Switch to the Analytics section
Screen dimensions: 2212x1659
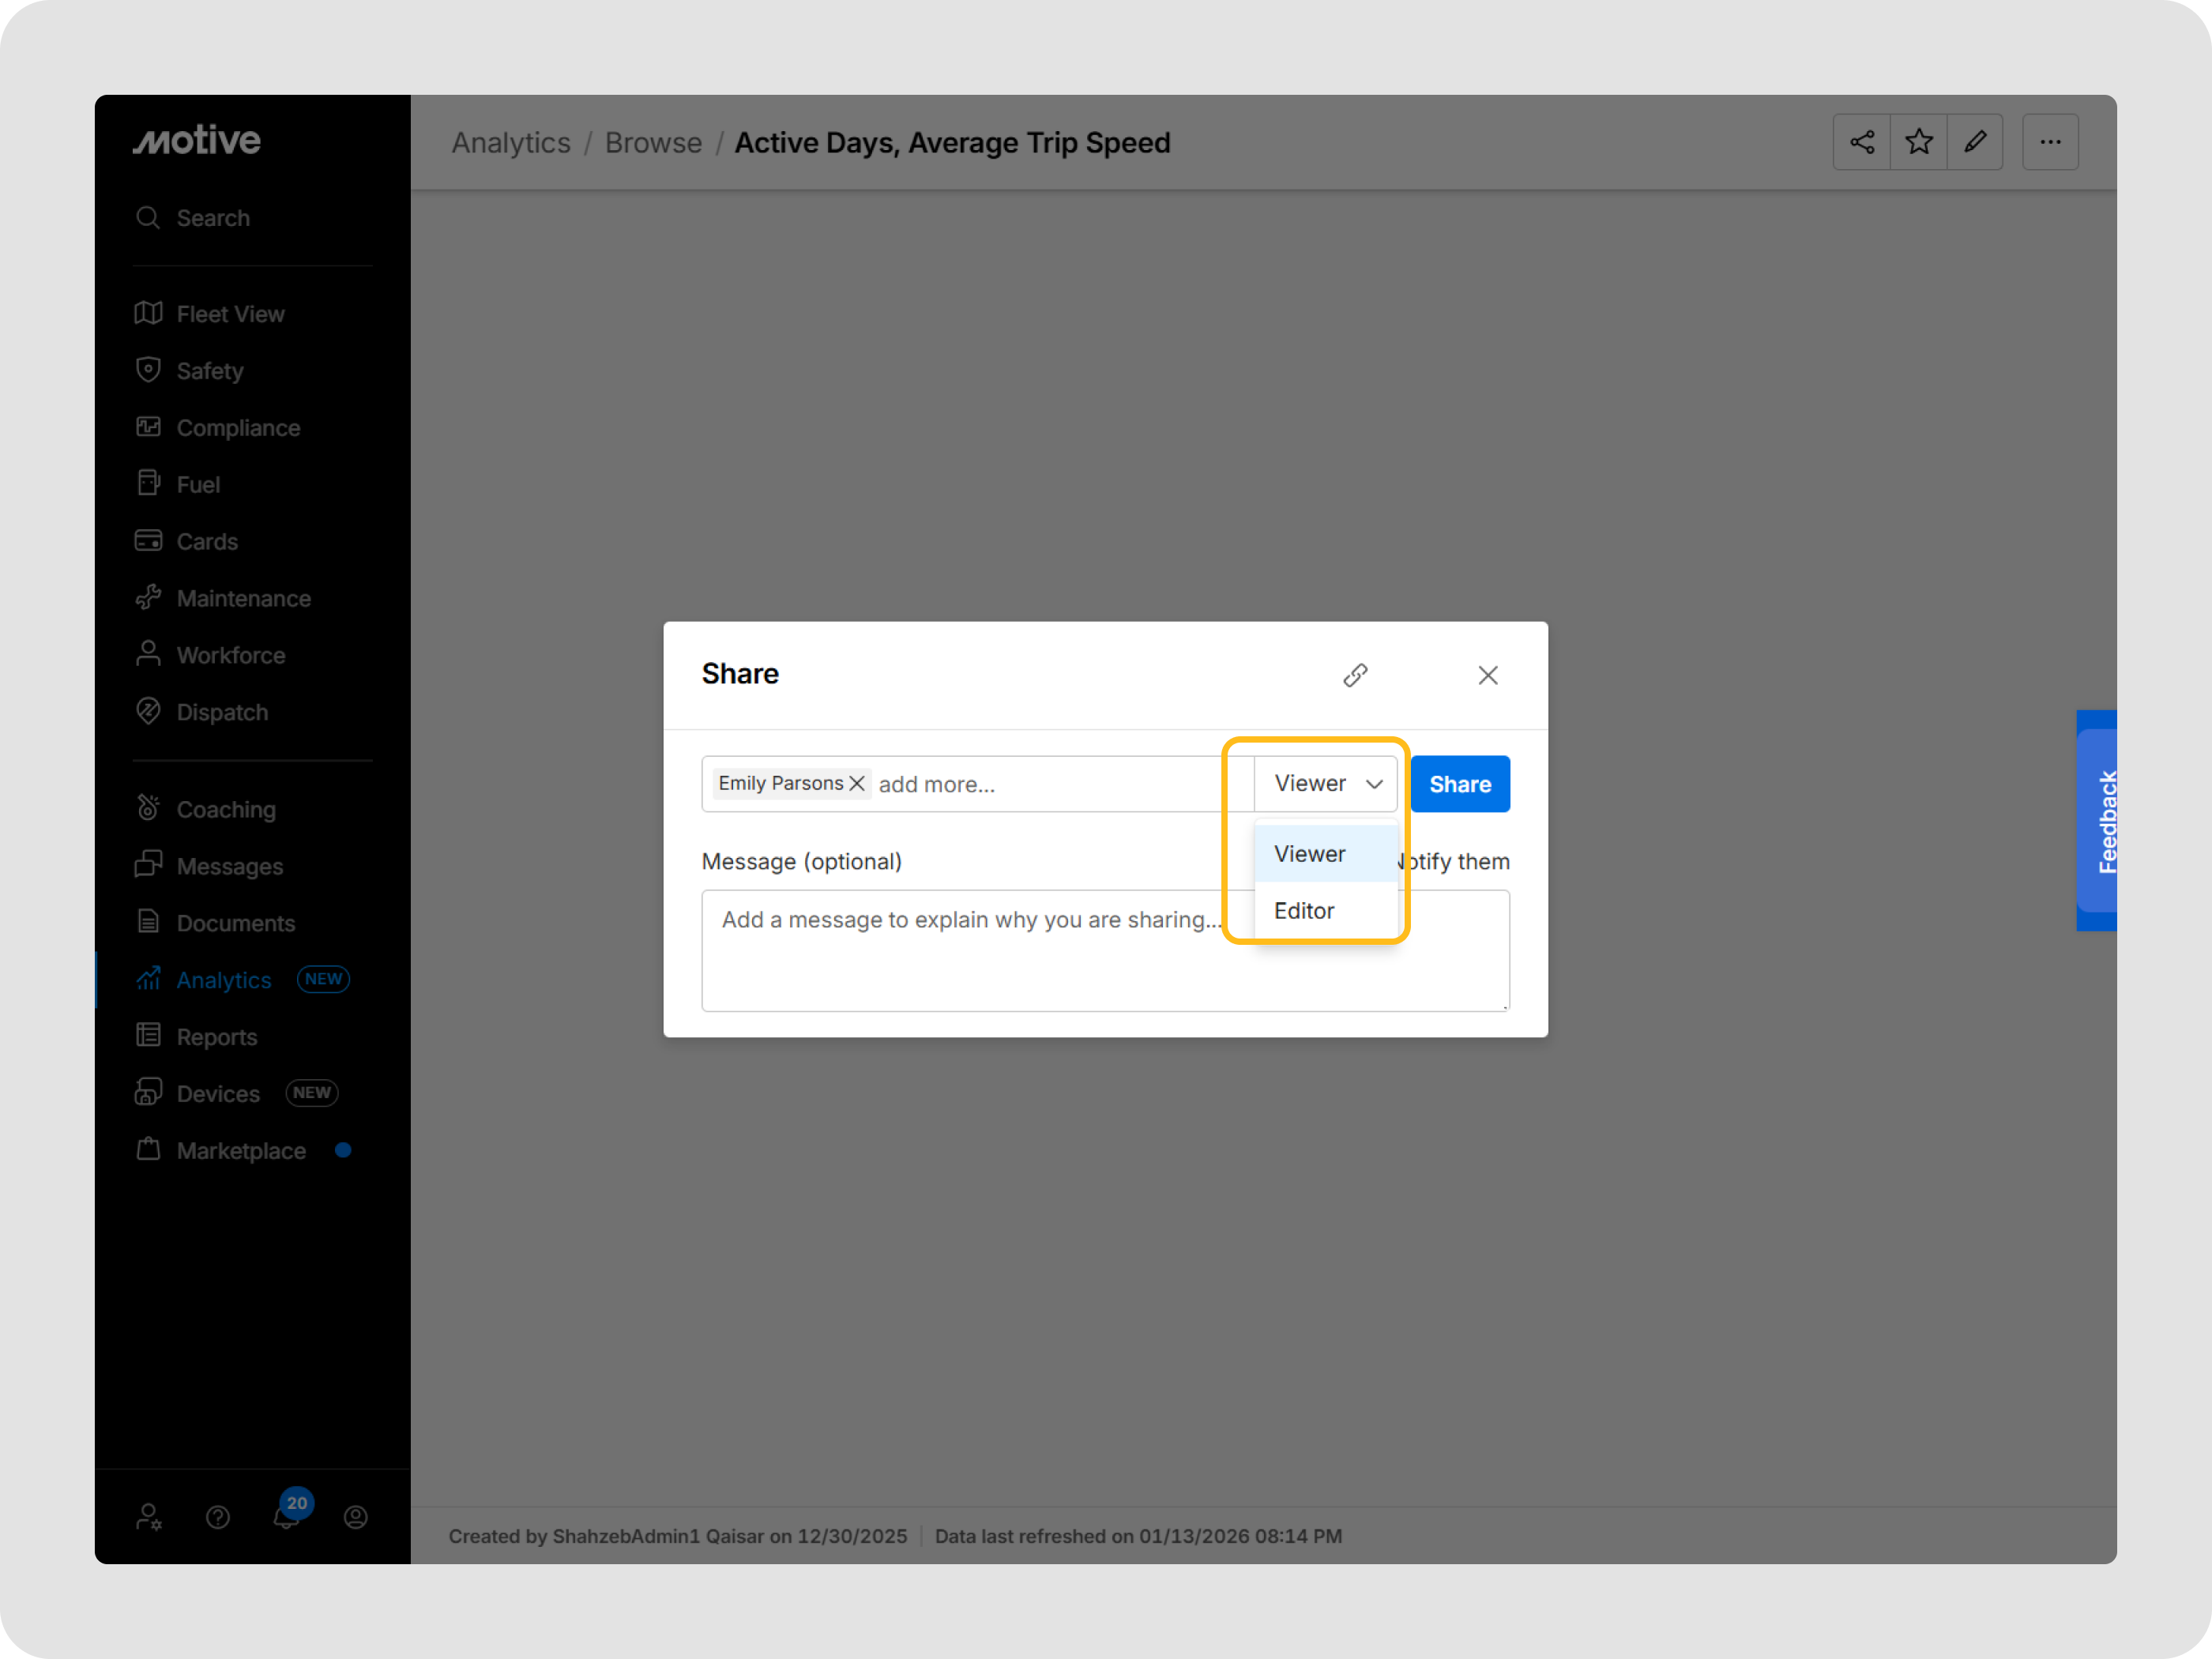pyautogui.click(x=223, y=980)
